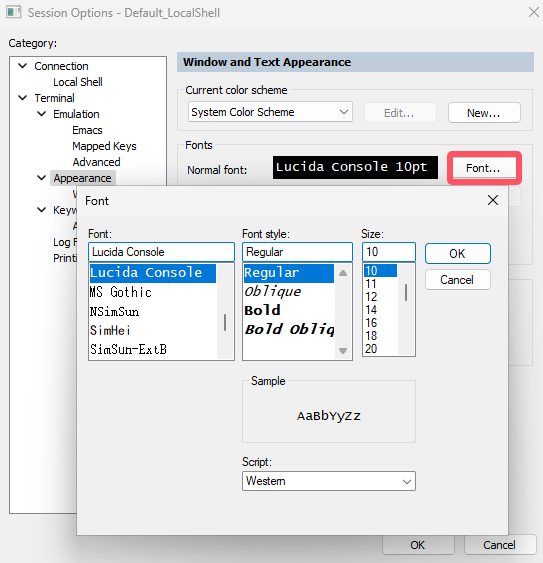Select Emulation category label
This screenshot has width=543, height=563.
tap(76, 114)
